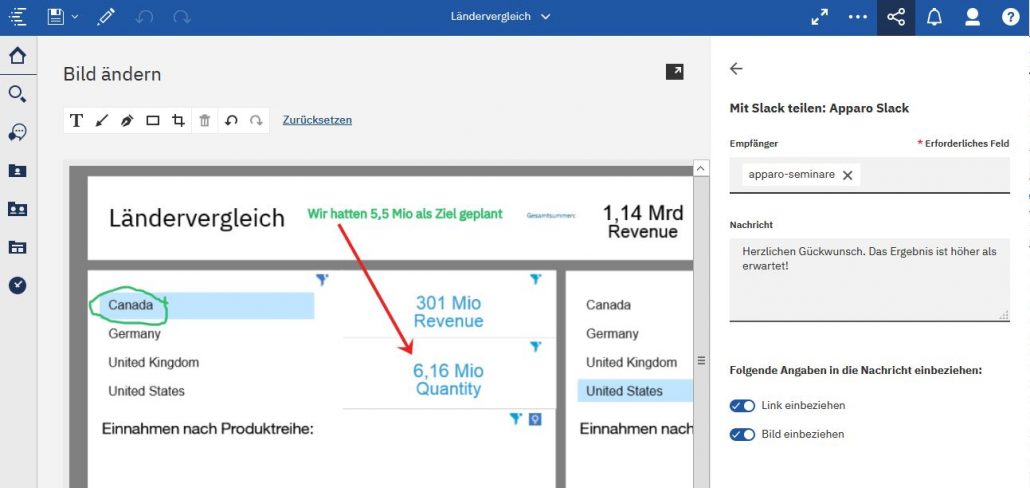Click into the Nachricht message text area
Viewport: 1030px width, 488px height.
[868, 278]
